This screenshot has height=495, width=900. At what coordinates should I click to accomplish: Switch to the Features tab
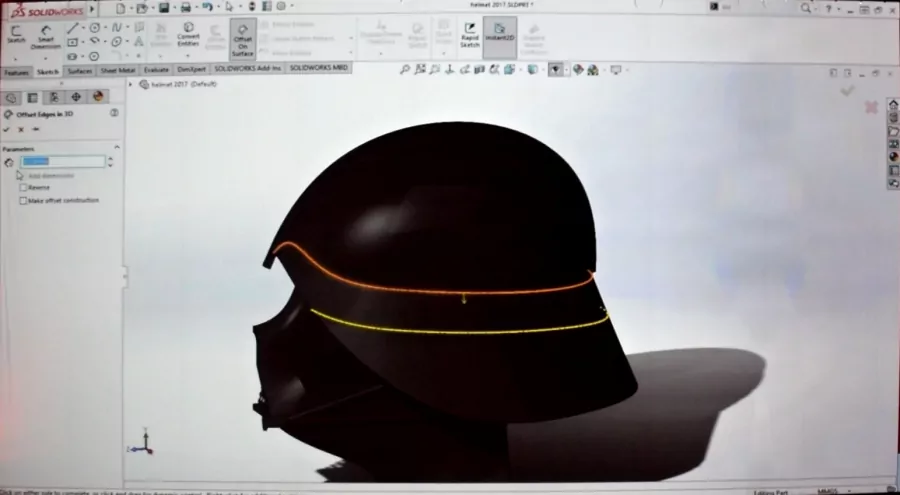[x=16, y=72]
